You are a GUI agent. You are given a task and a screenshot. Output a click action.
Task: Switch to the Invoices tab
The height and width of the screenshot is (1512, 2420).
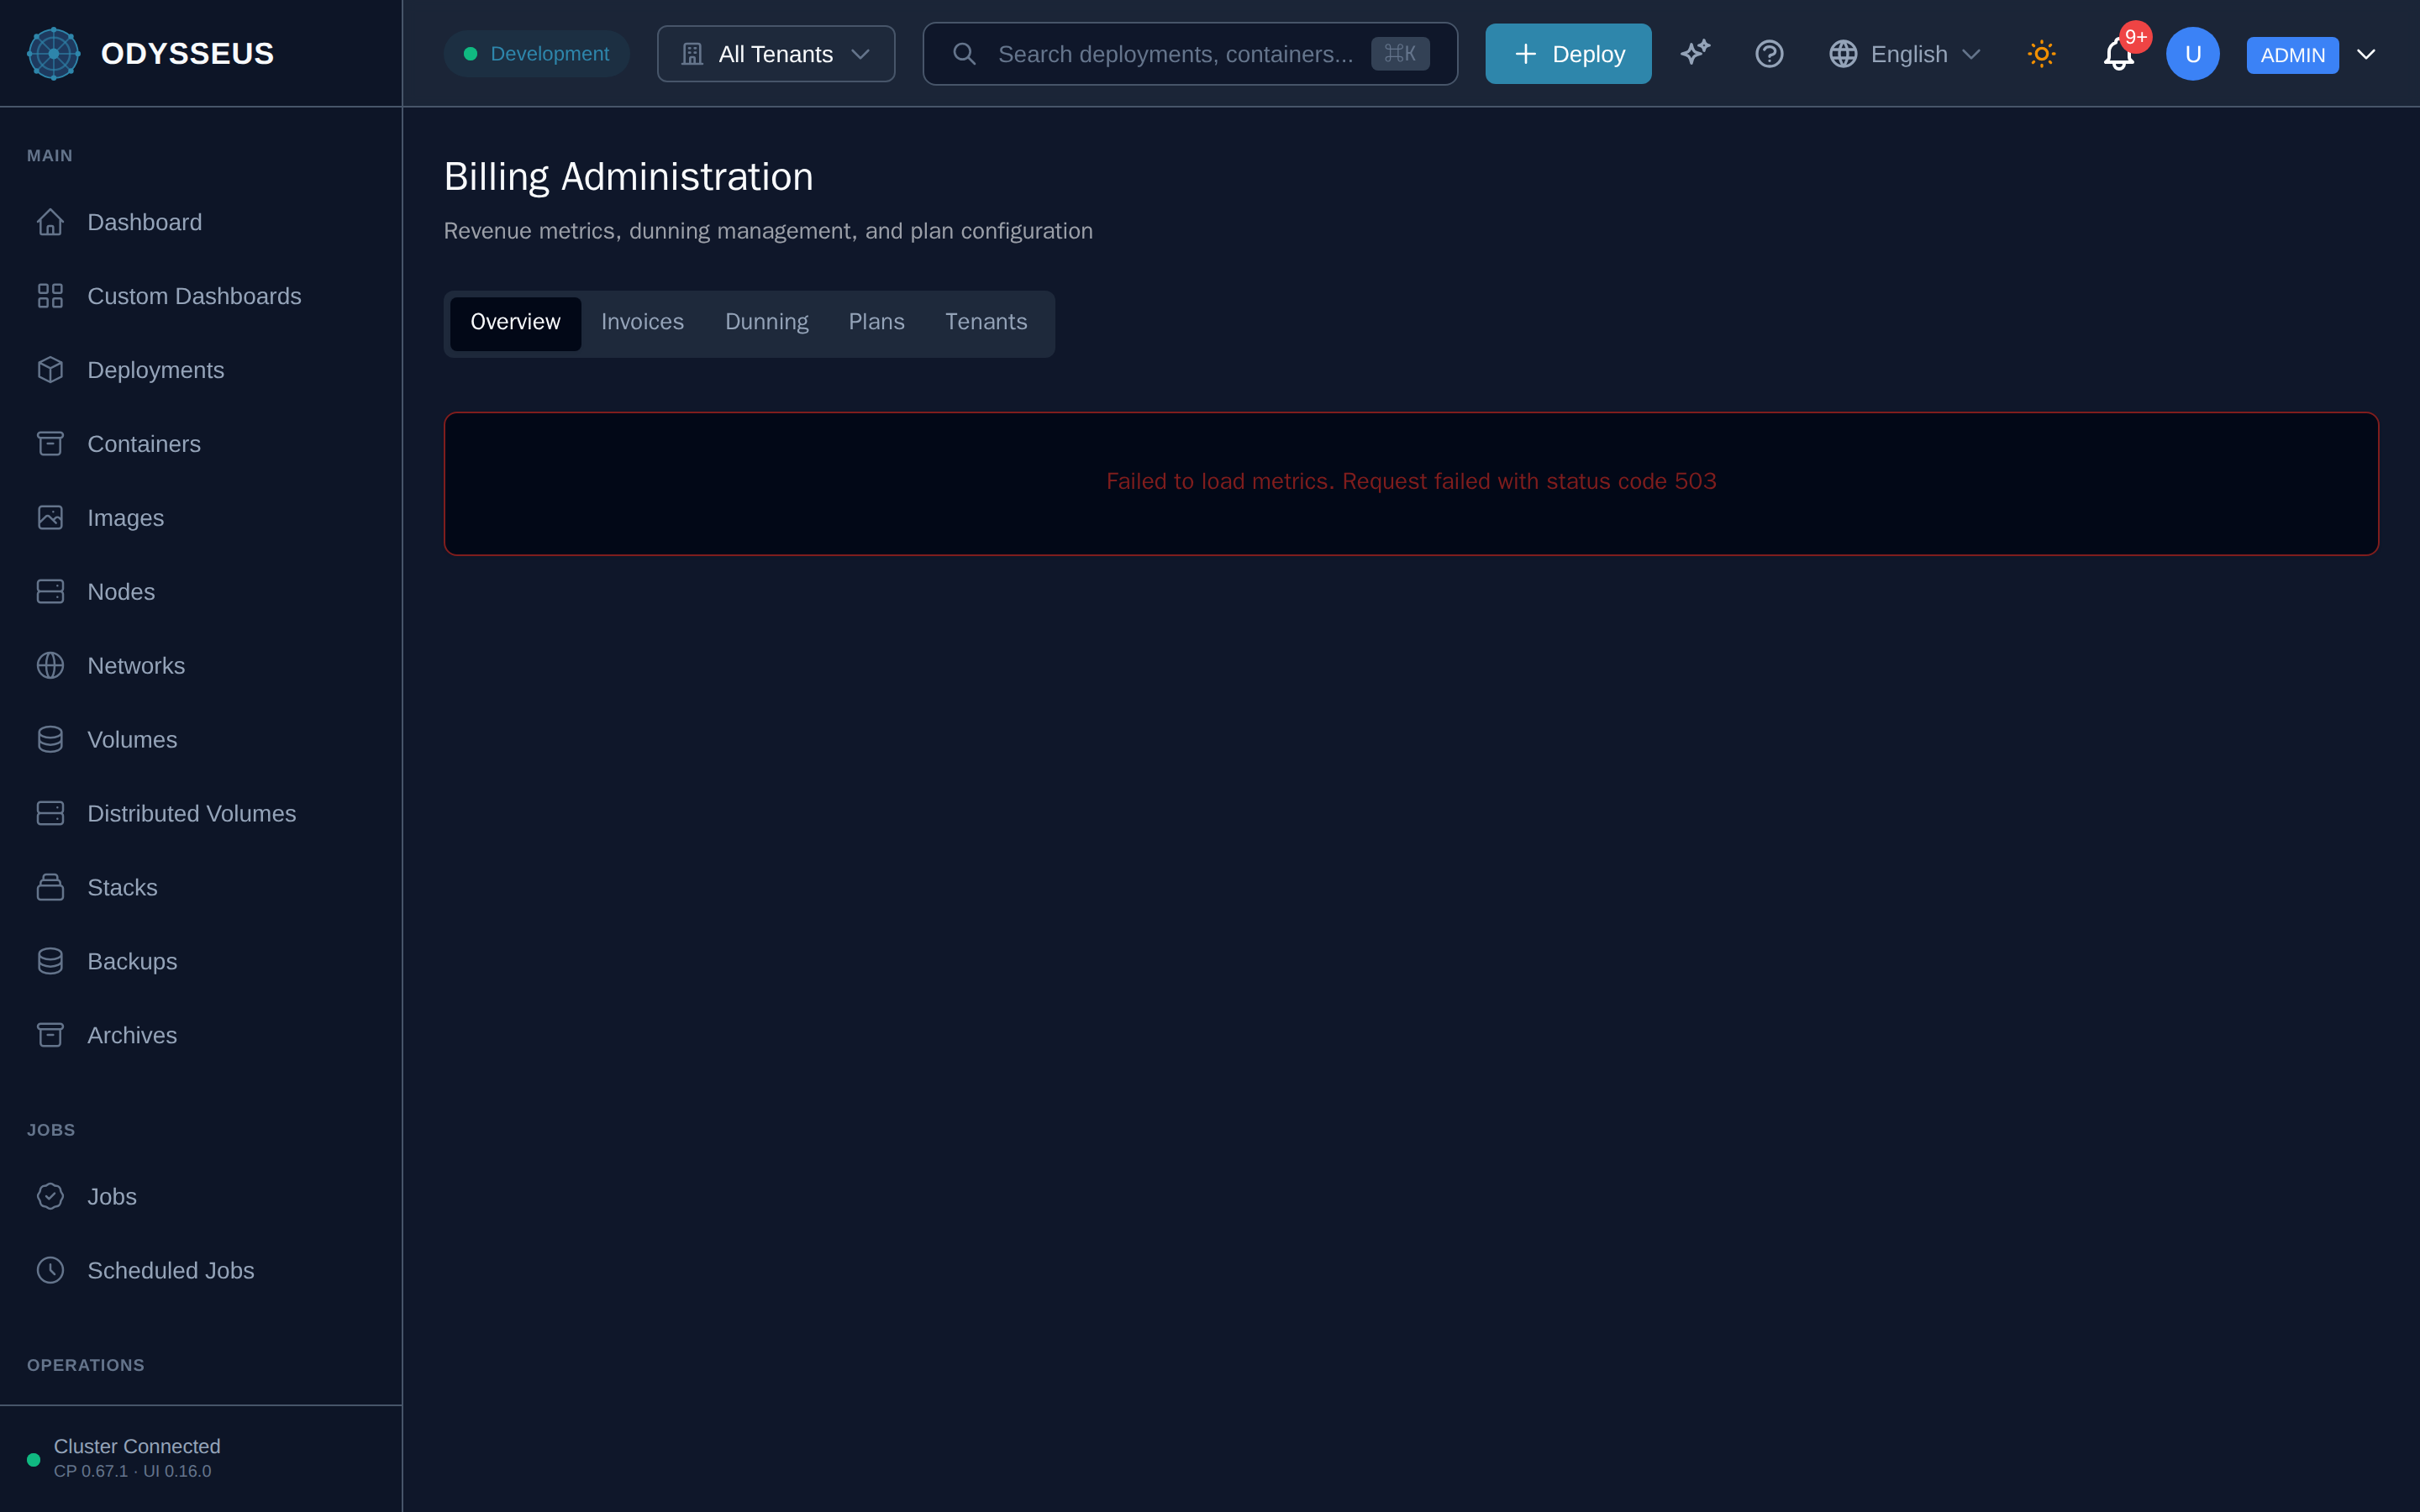point(643,322)
